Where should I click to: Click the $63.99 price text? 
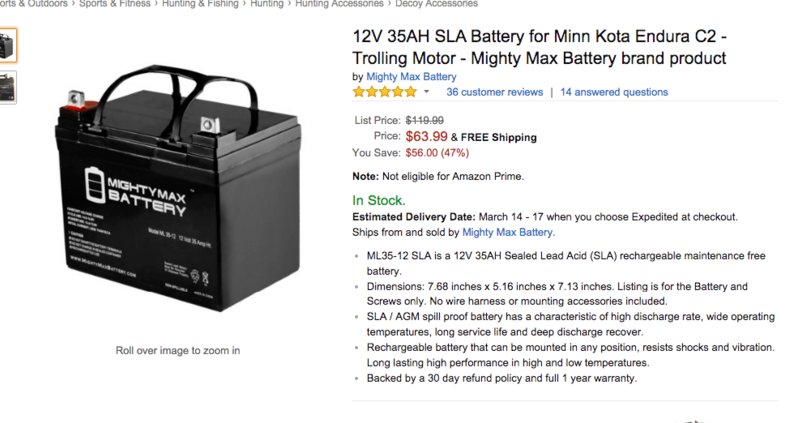(426, 136)
